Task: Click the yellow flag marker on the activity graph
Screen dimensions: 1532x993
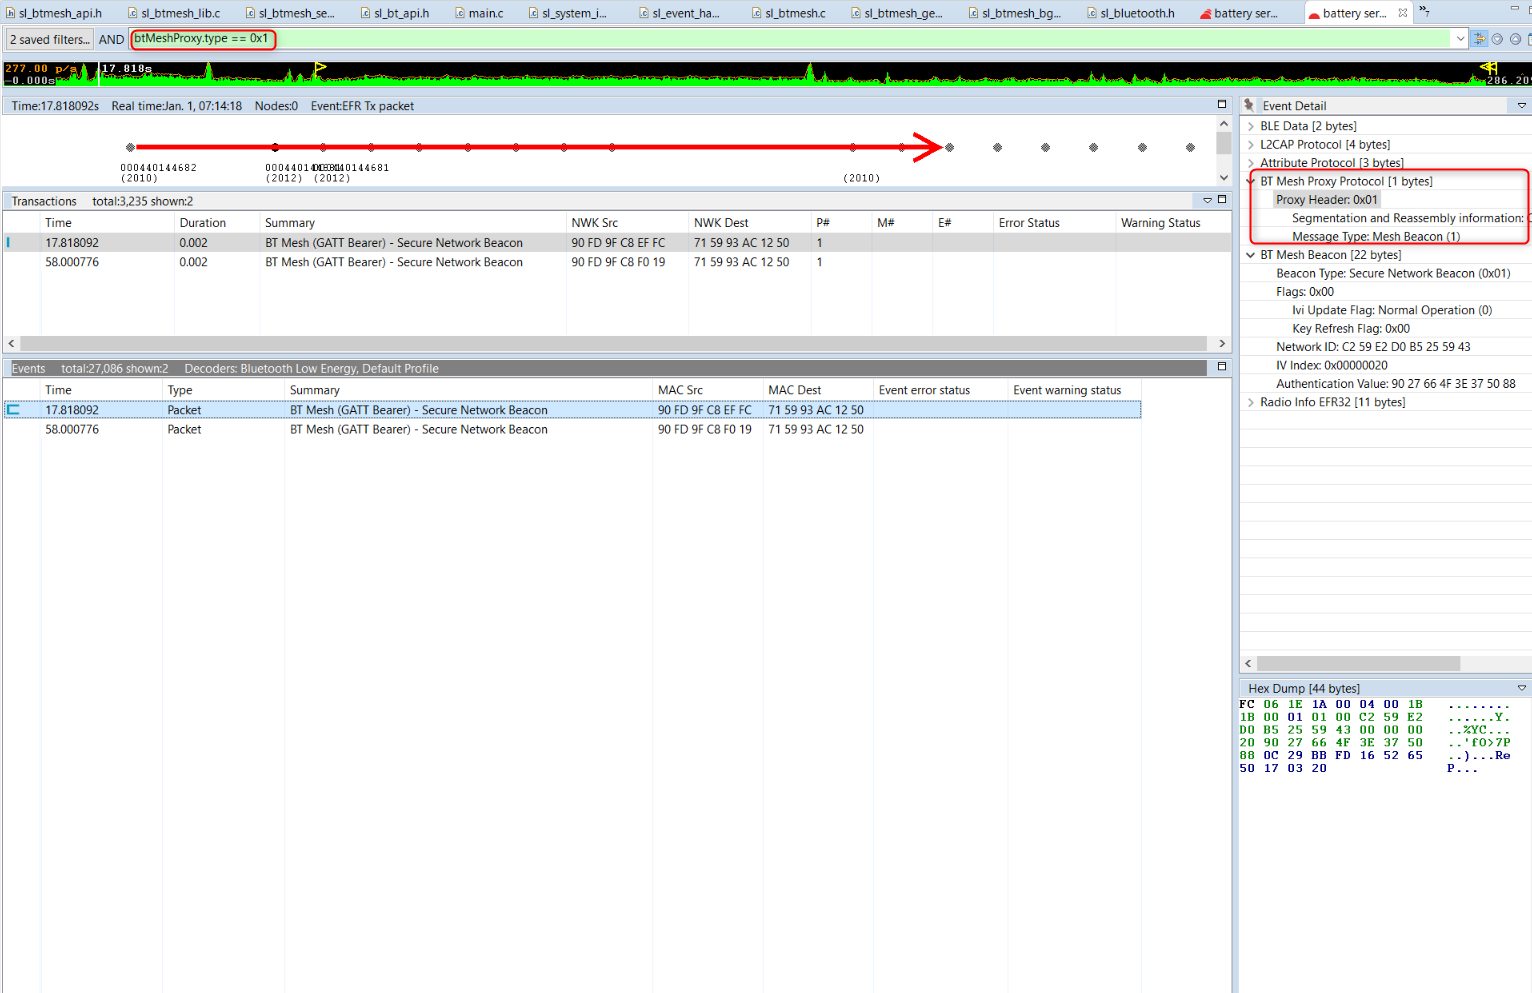Action: coord(320,69)
